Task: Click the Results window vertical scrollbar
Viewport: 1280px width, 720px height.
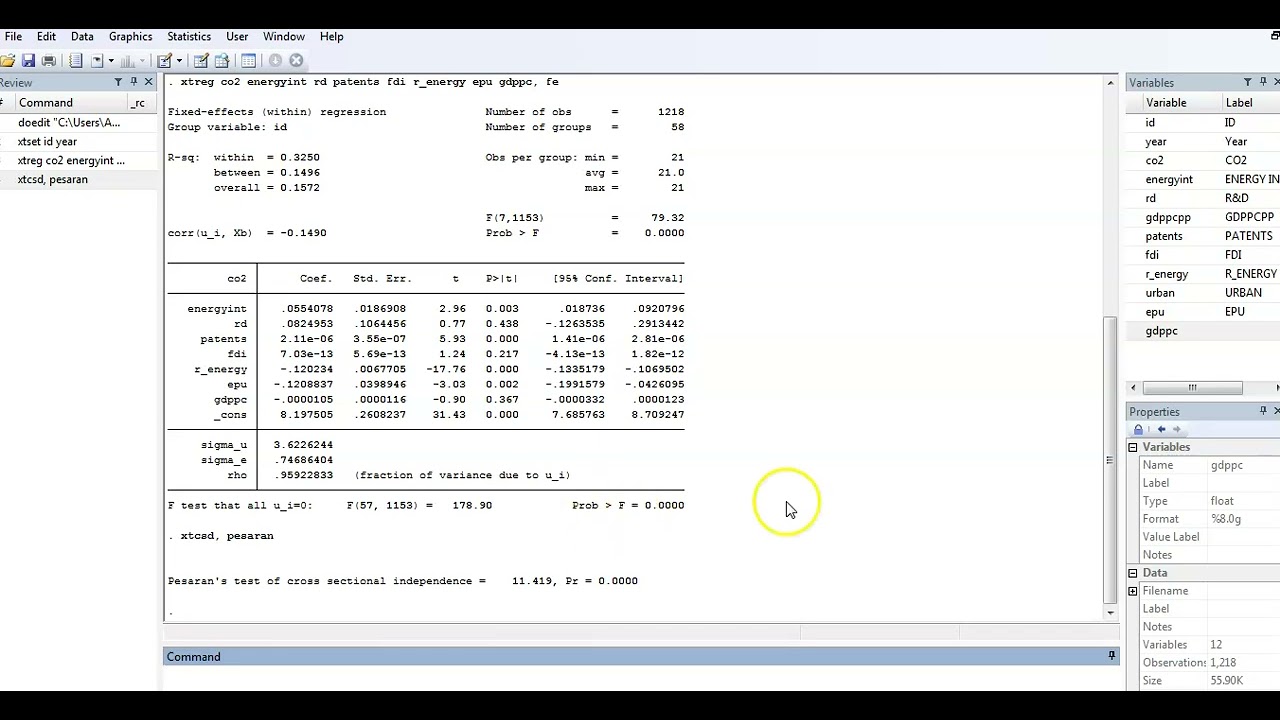Action: [1110, 460]
